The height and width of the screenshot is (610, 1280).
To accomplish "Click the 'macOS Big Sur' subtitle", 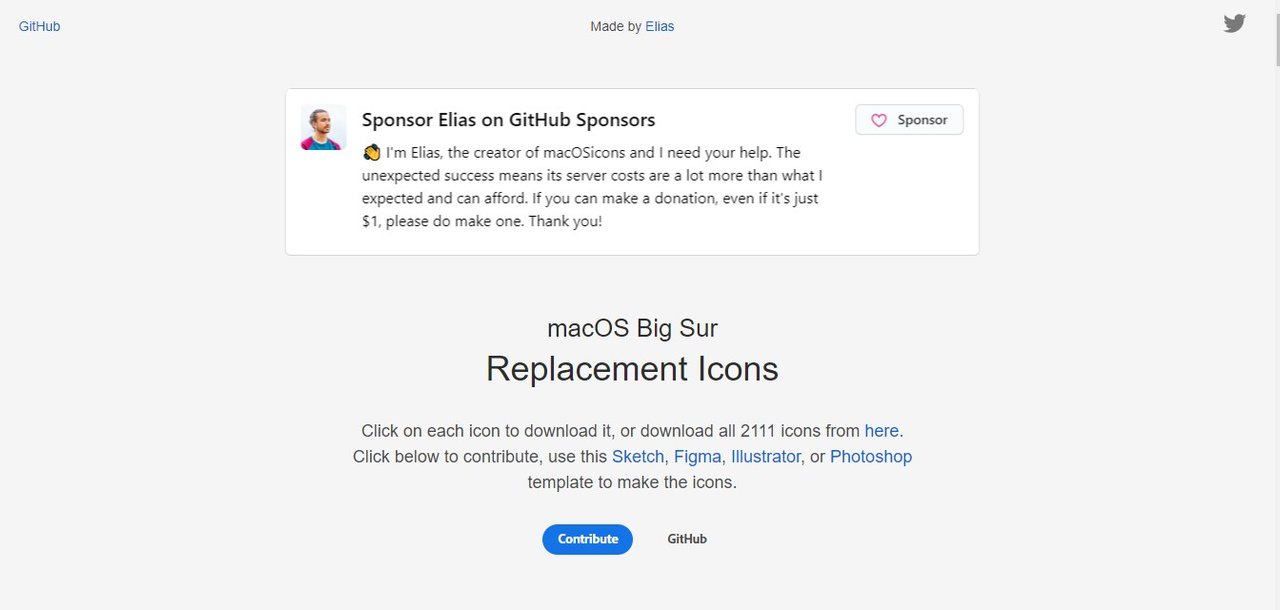I will pyautogui.click(x=632, y=328).
